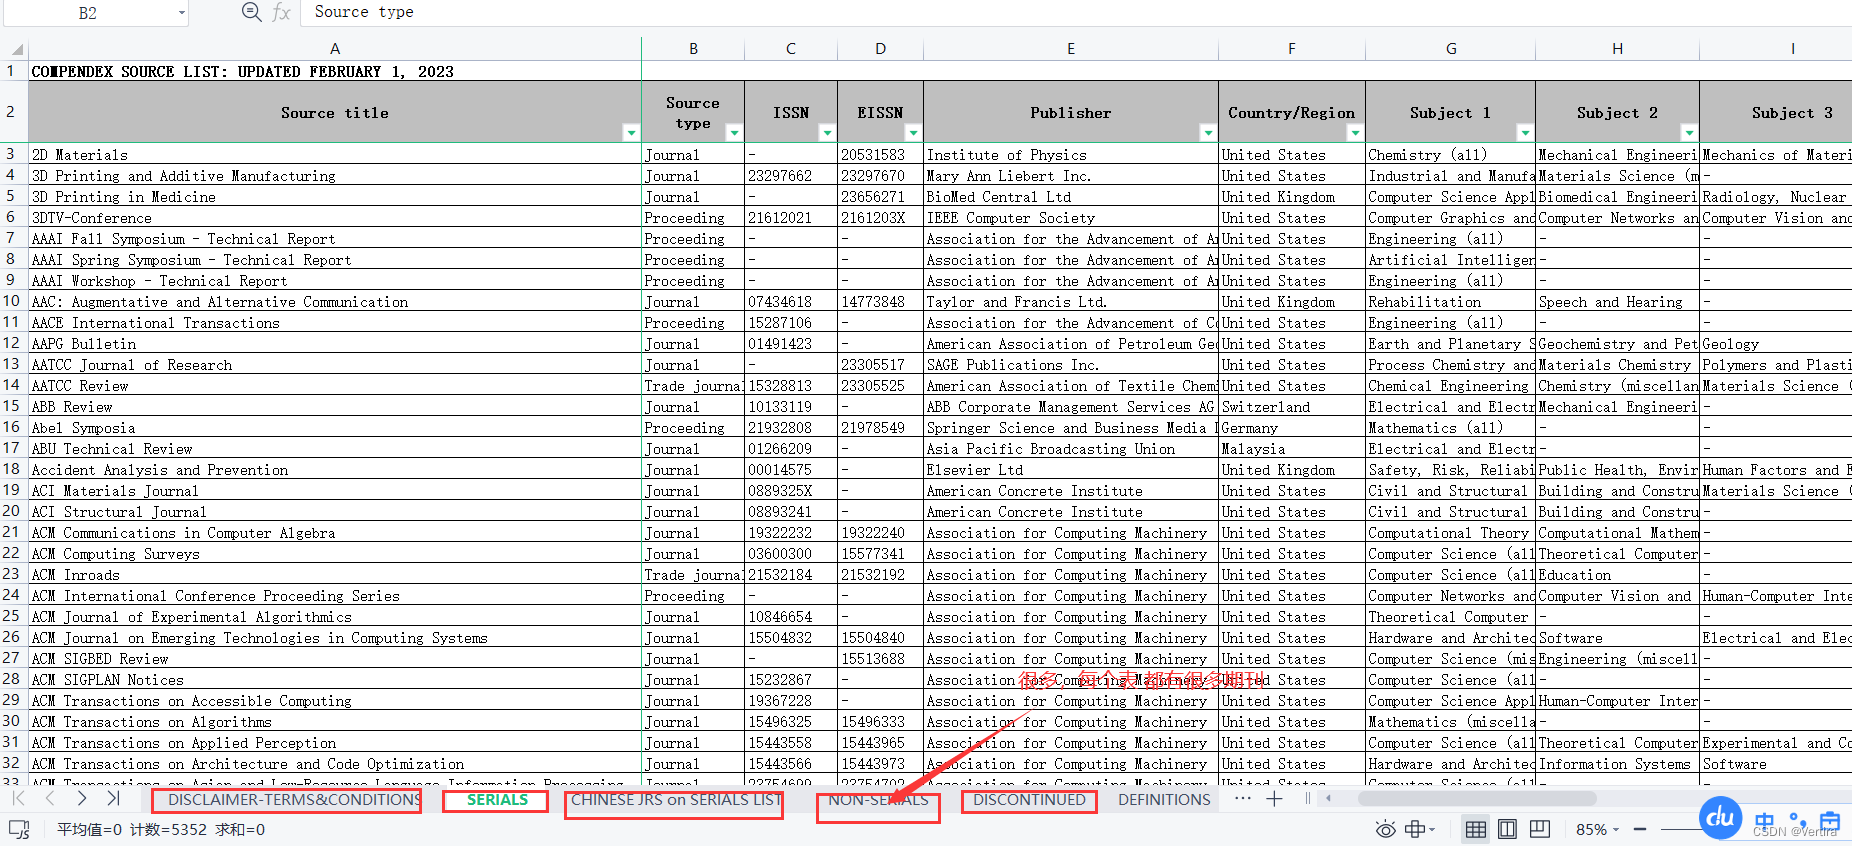
Task: Click the horizontal scrollbar at bottom
Action: (1476, 798)
